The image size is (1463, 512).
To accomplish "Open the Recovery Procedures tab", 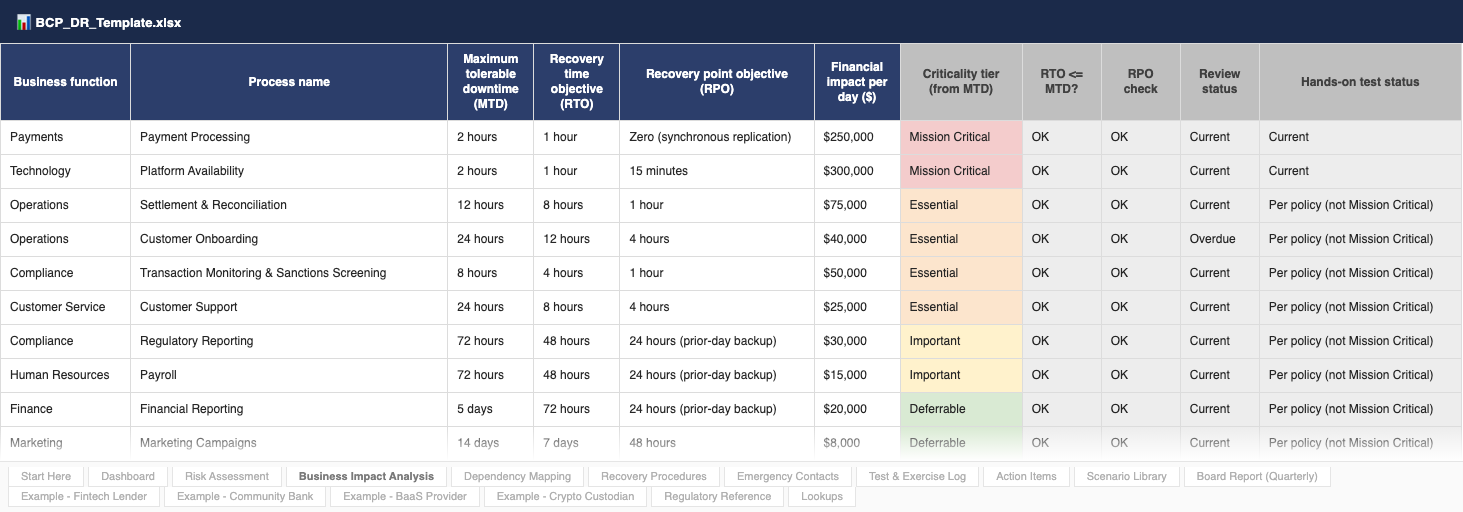I will pyautogui.click(x=654, y=476).
